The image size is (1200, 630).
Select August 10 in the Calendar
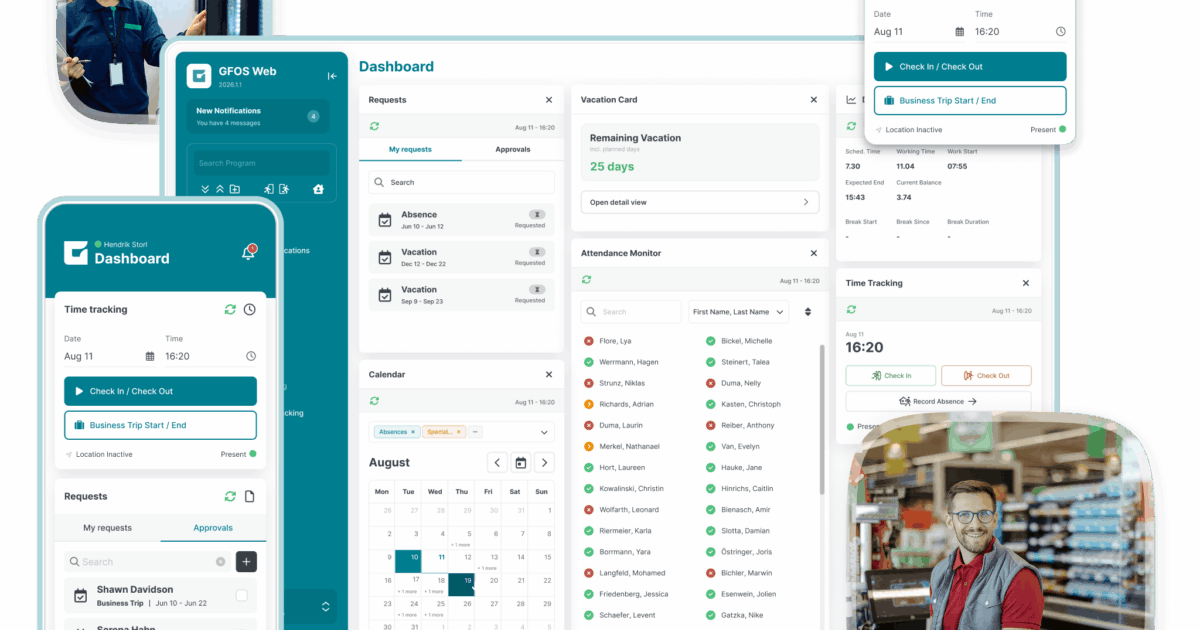click(408, 561)
